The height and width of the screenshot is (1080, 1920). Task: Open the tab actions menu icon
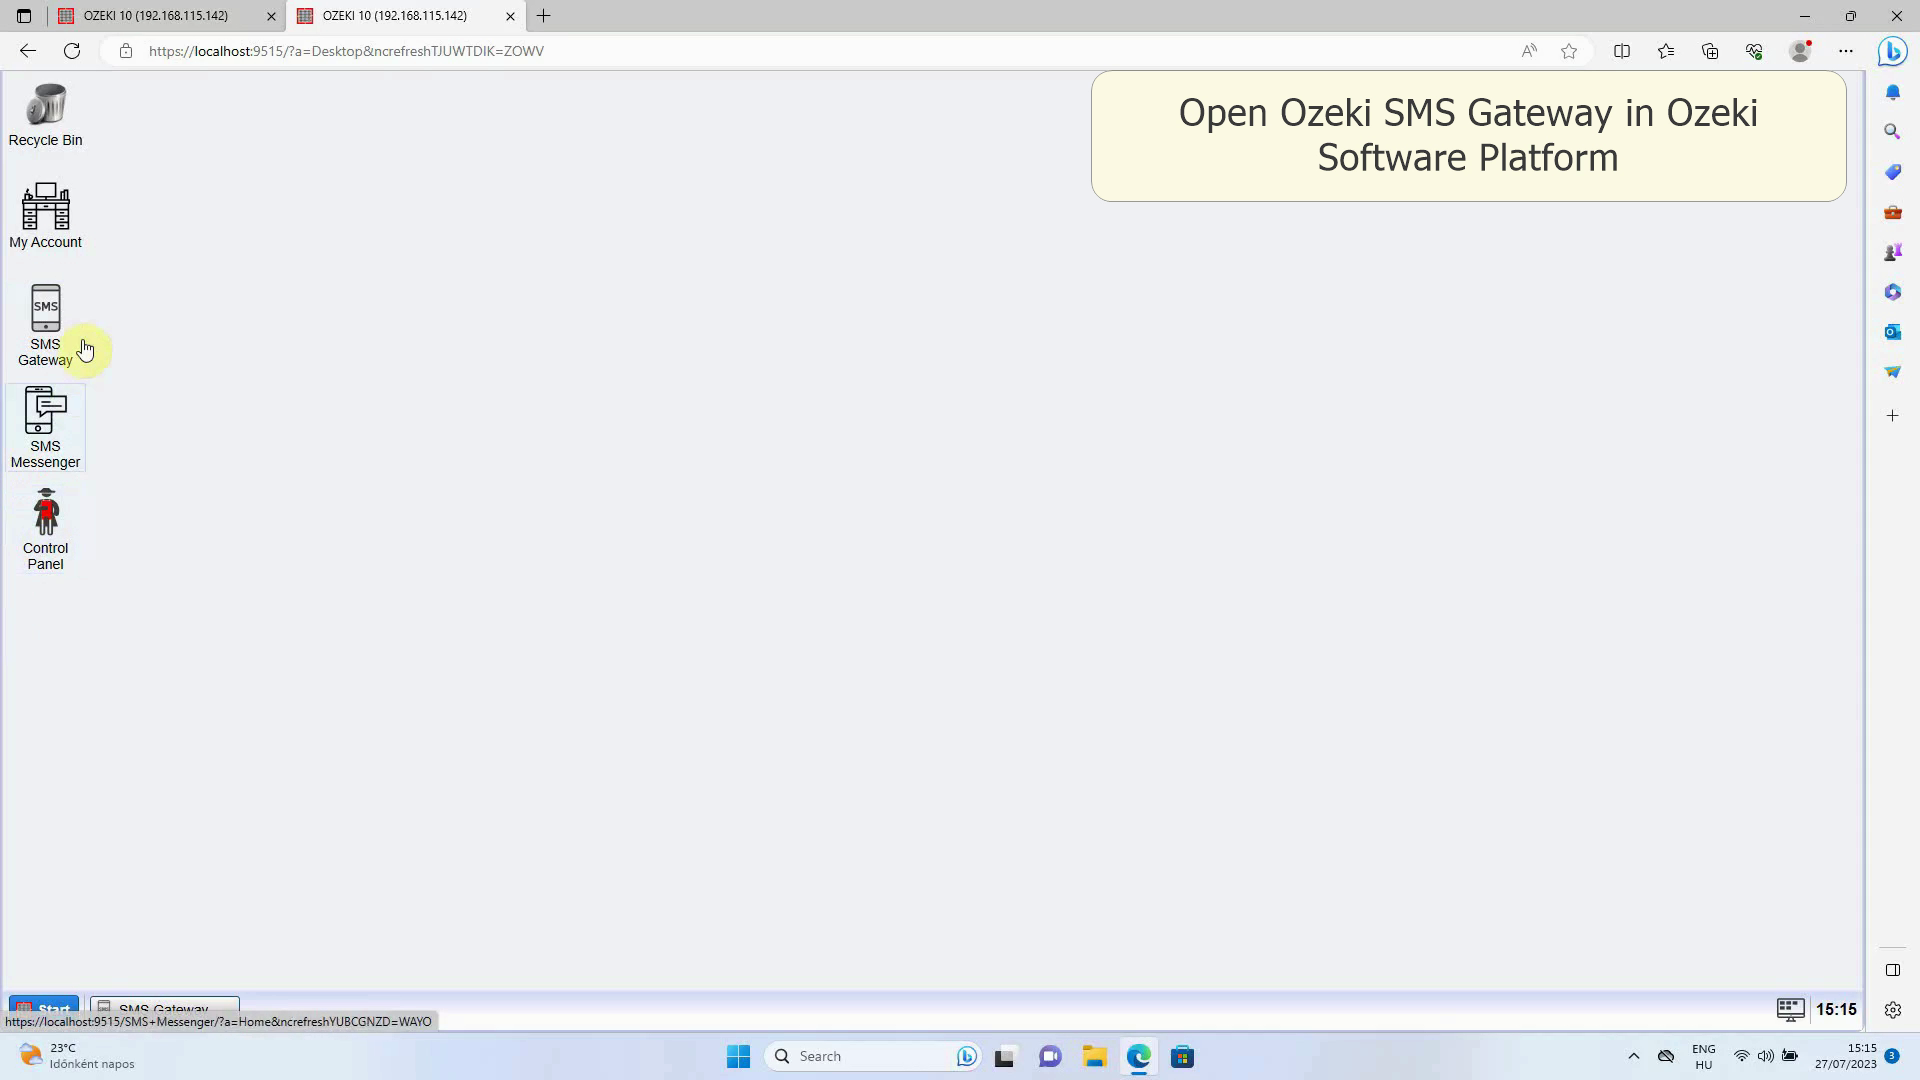pos(24,16)
